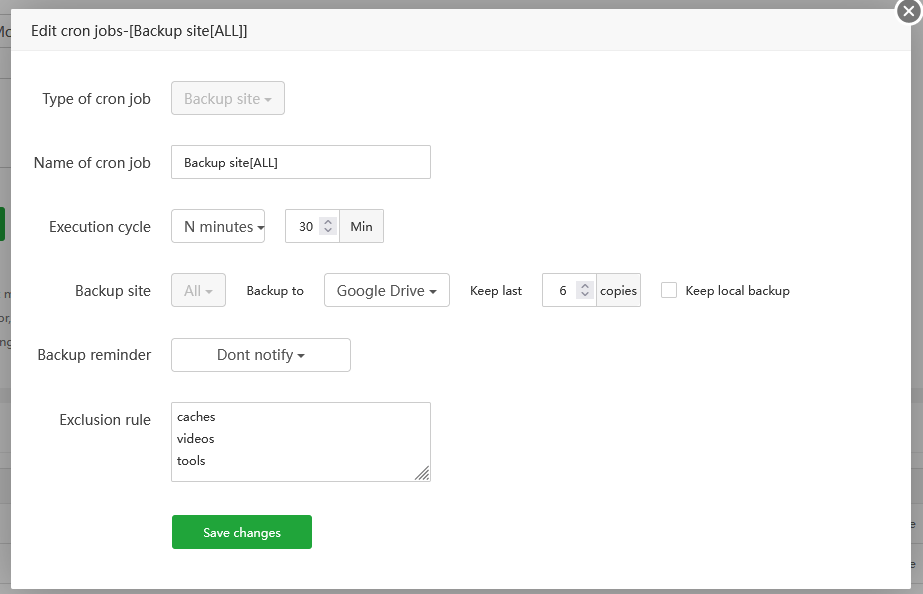Viewport: 923px width, 594px height.
Task: Click the Keep last copies number field
Action: pos(560,291)
